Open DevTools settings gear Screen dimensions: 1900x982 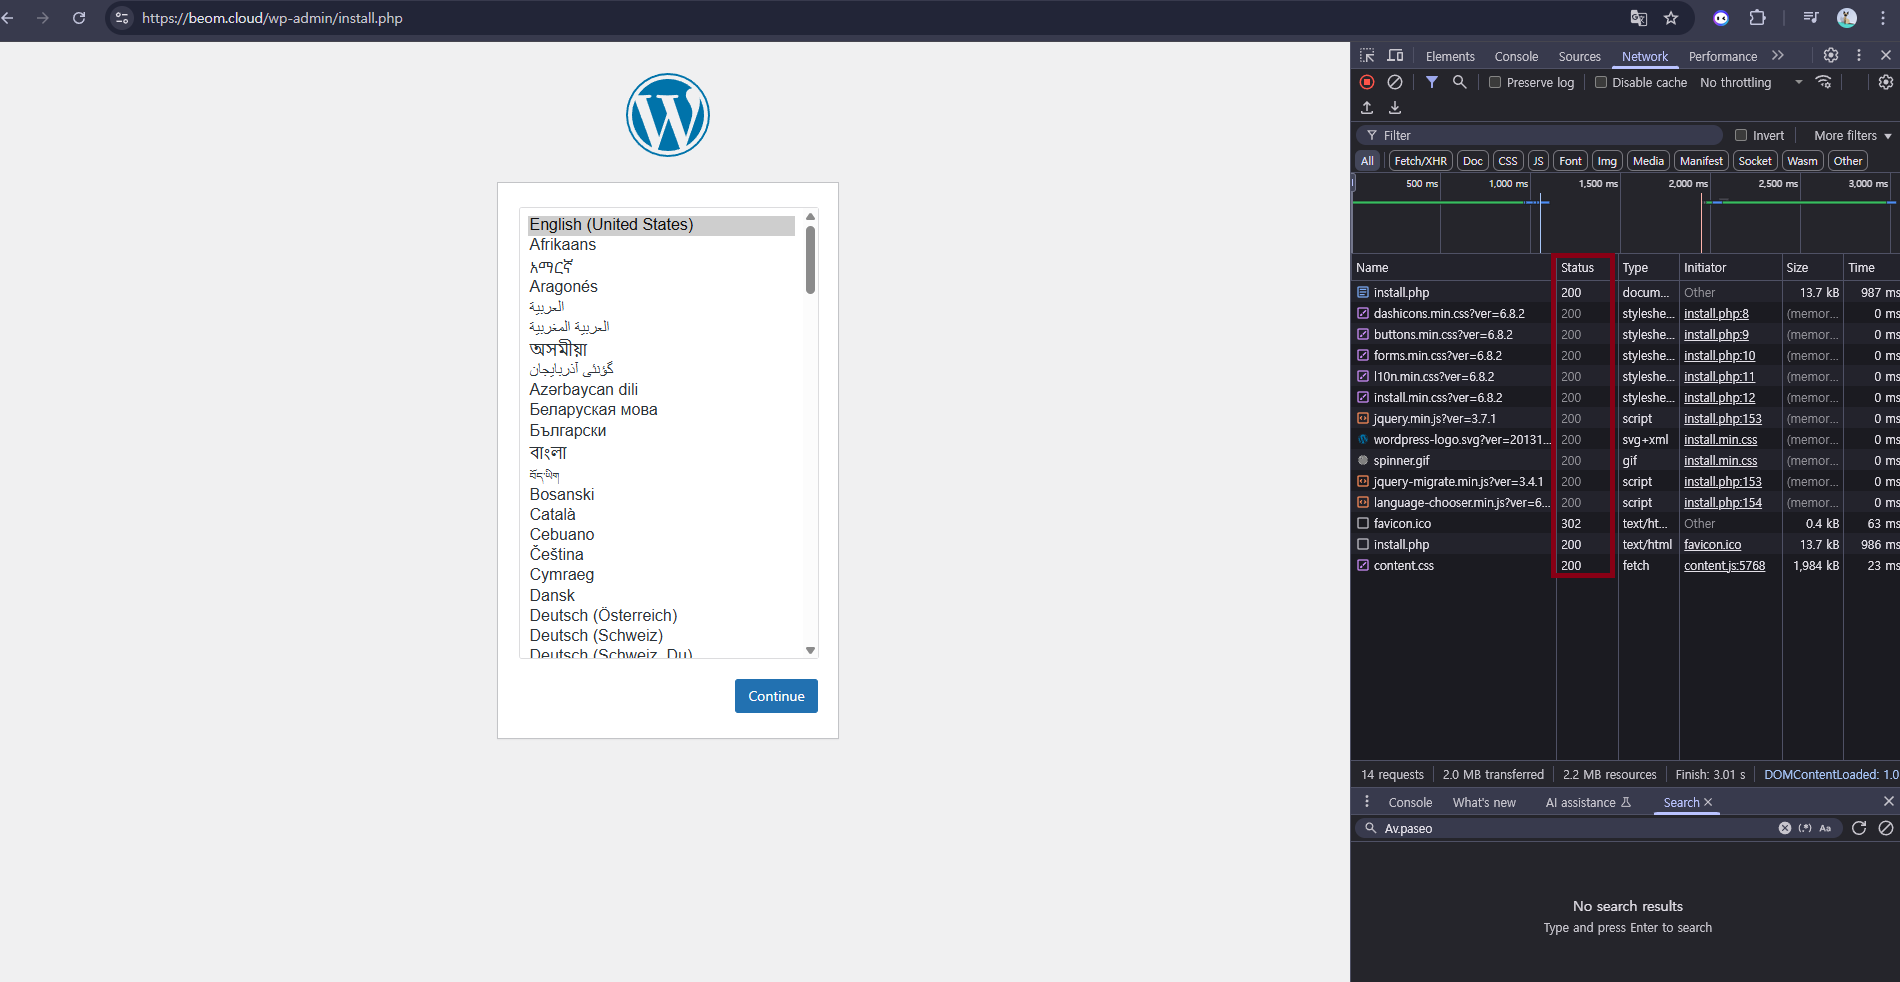(1831, 56)
